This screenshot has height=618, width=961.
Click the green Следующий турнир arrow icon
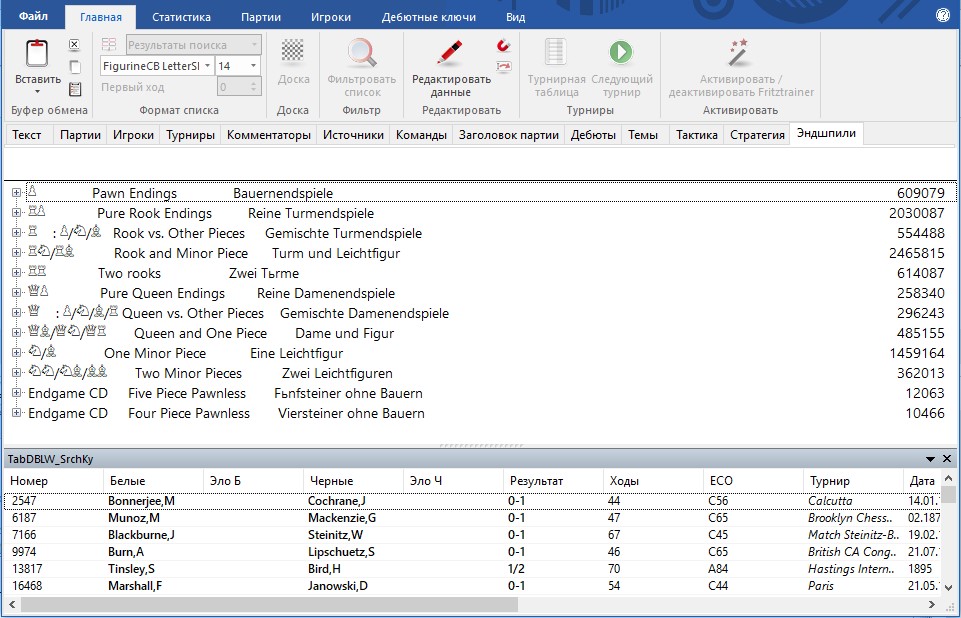point(621,53)
